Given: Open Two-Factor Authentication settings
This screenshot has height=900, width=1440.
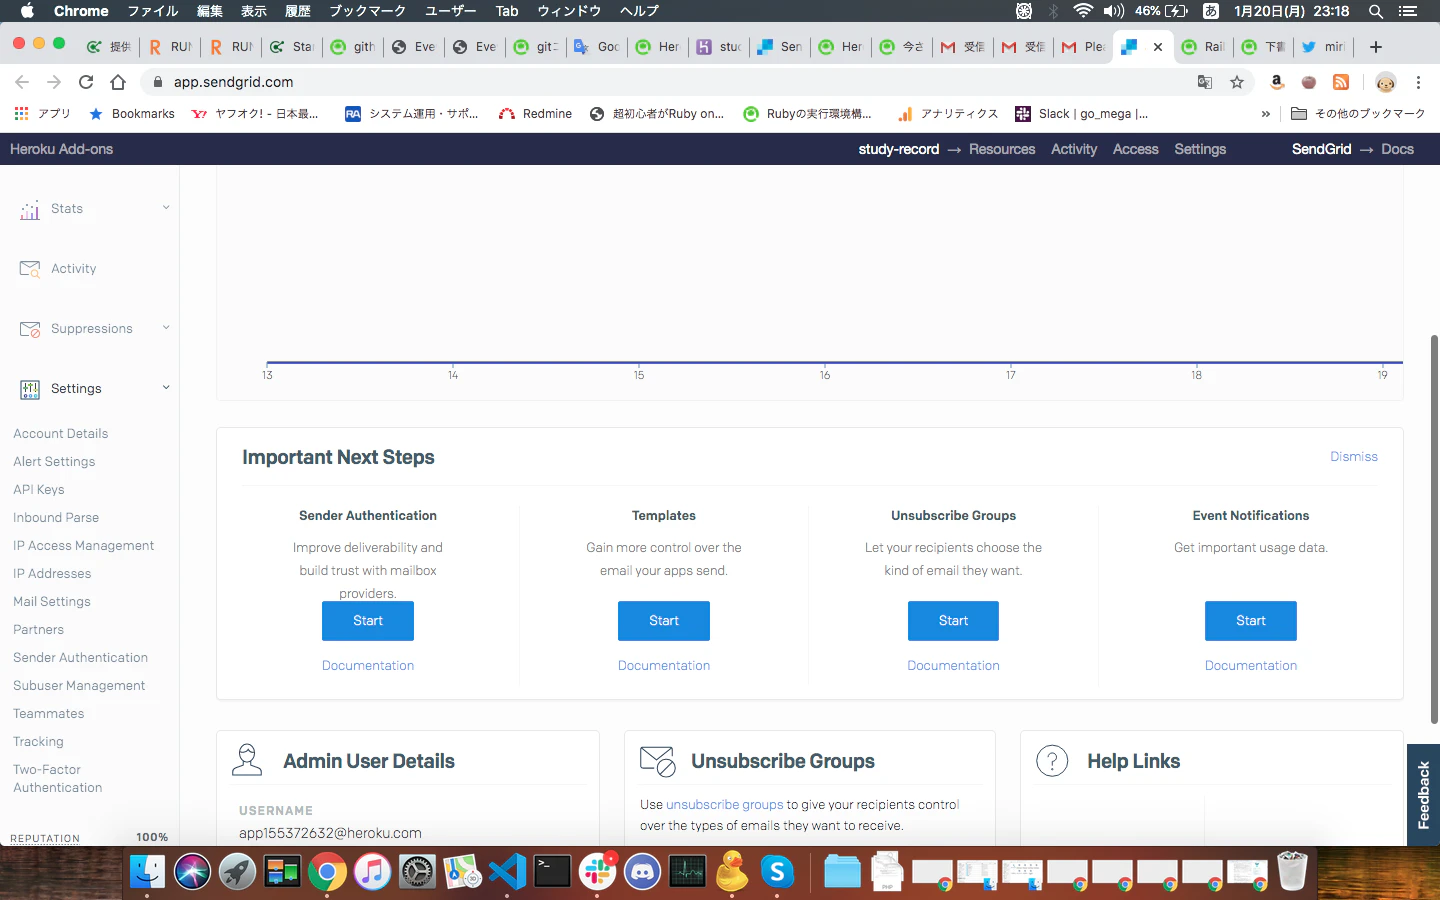Looking at the screenshot, I should coord(58,779).
